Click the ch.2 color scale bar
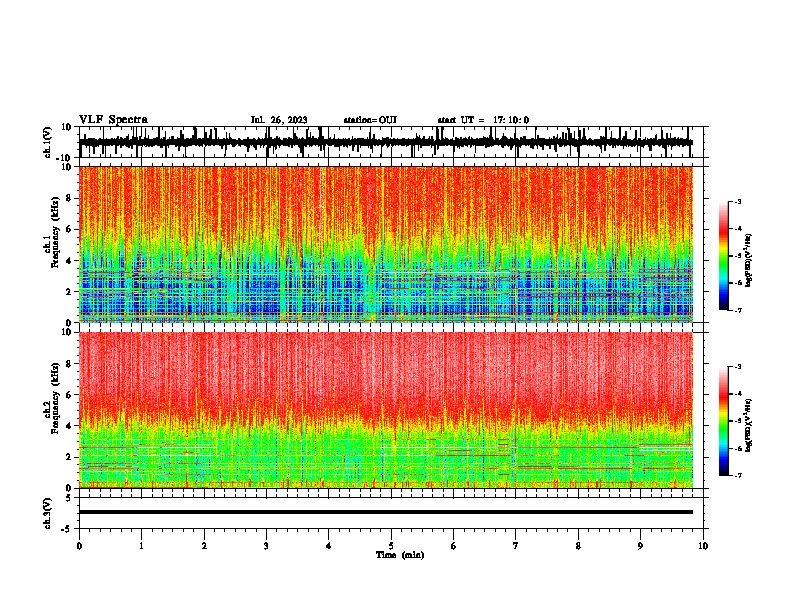 724,421
